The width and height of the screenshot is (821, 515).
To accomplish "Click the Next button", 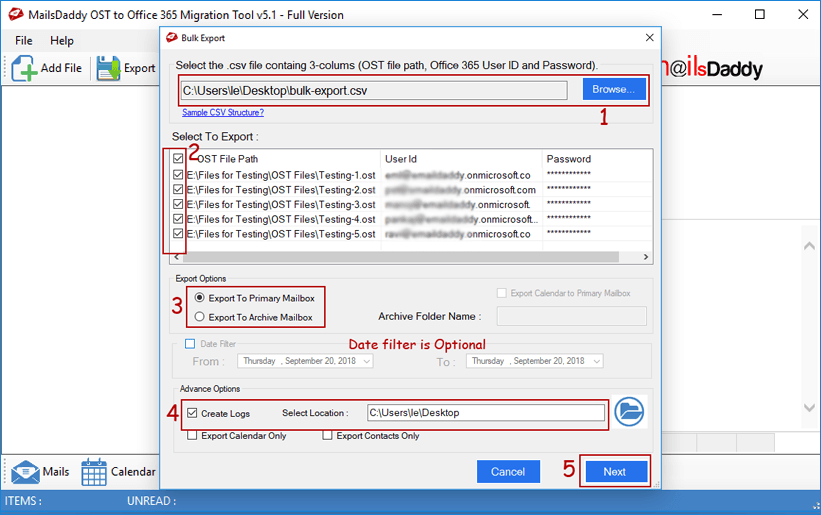I will [615, 472].
